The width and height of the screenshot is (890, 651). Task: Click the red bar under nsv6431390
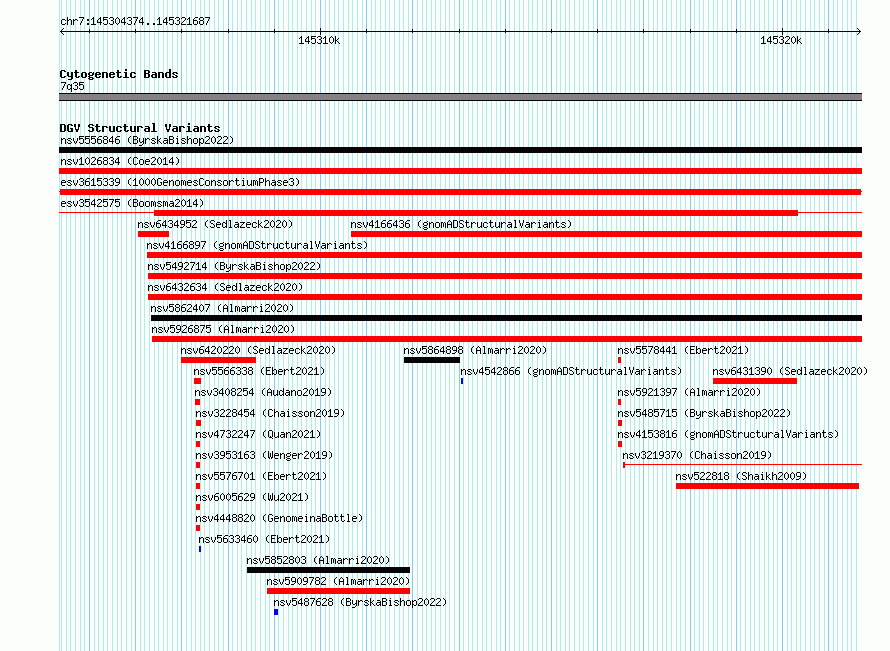point(755,381)
